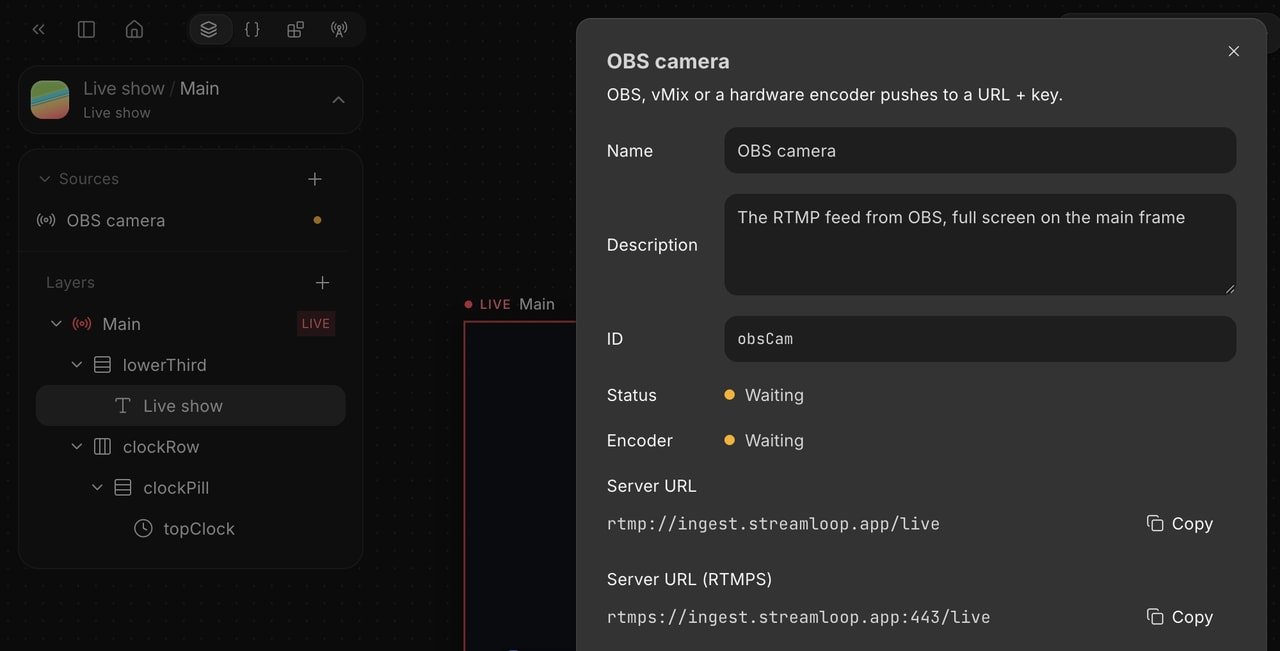Copy the Server URL
Viewport: 1280px width, 651px height.
1180,524
